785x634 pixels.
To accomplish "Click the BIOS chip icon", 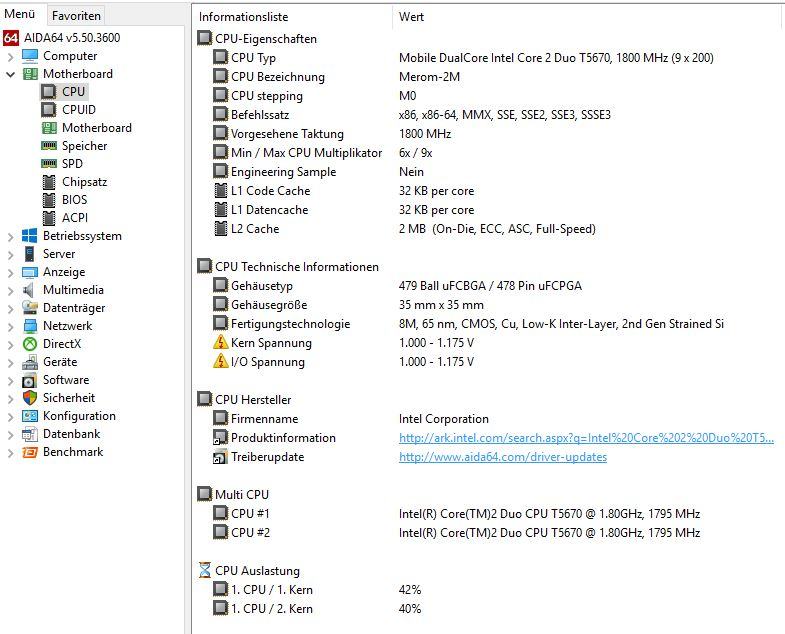I will click(x=49, y=200).
